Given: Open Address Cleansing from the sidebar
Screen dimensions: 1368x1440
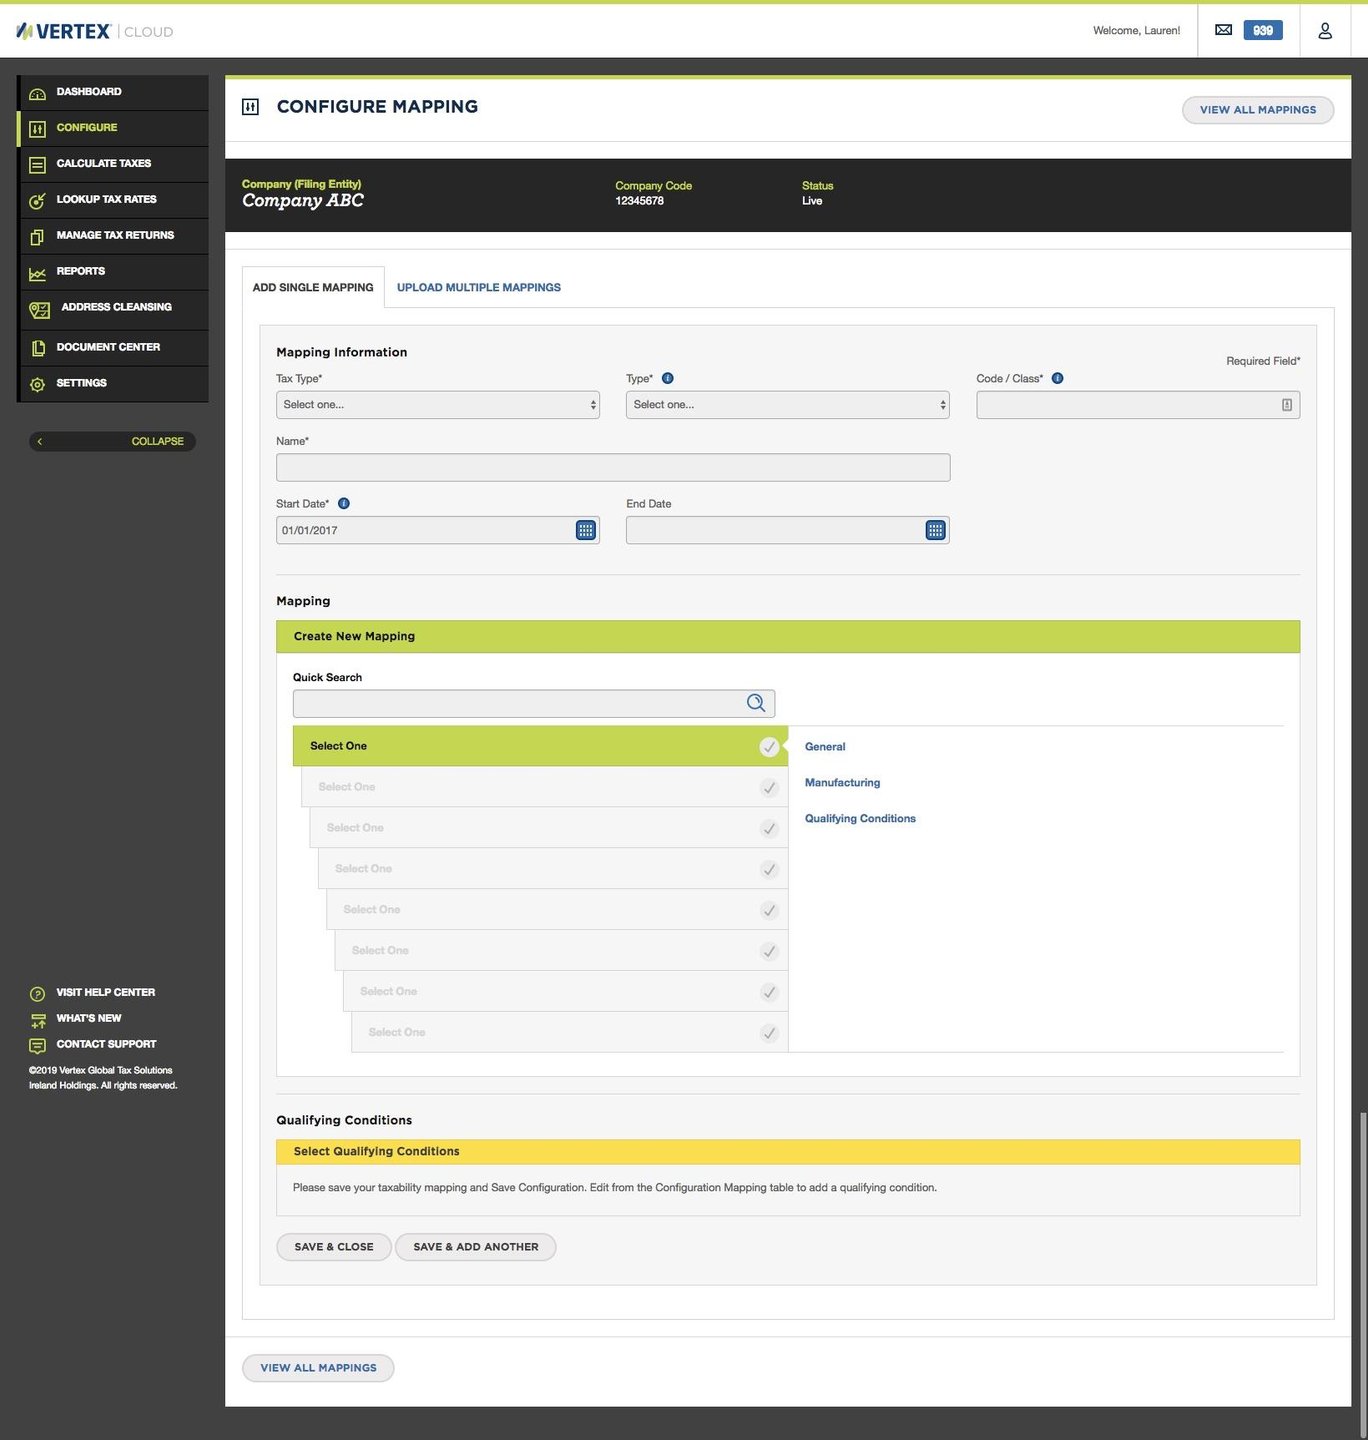Looking at the screenshot, I should point(113,309).
